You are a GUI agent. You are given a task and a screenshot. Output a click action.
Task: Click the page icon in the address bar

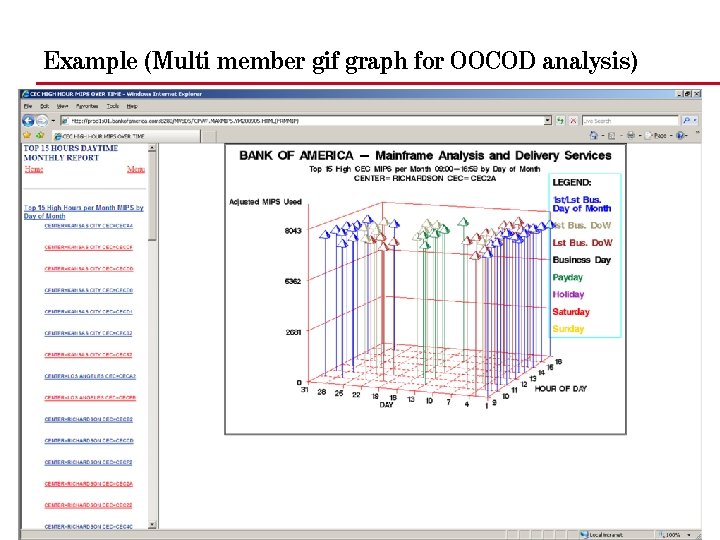tap(65, 121)
